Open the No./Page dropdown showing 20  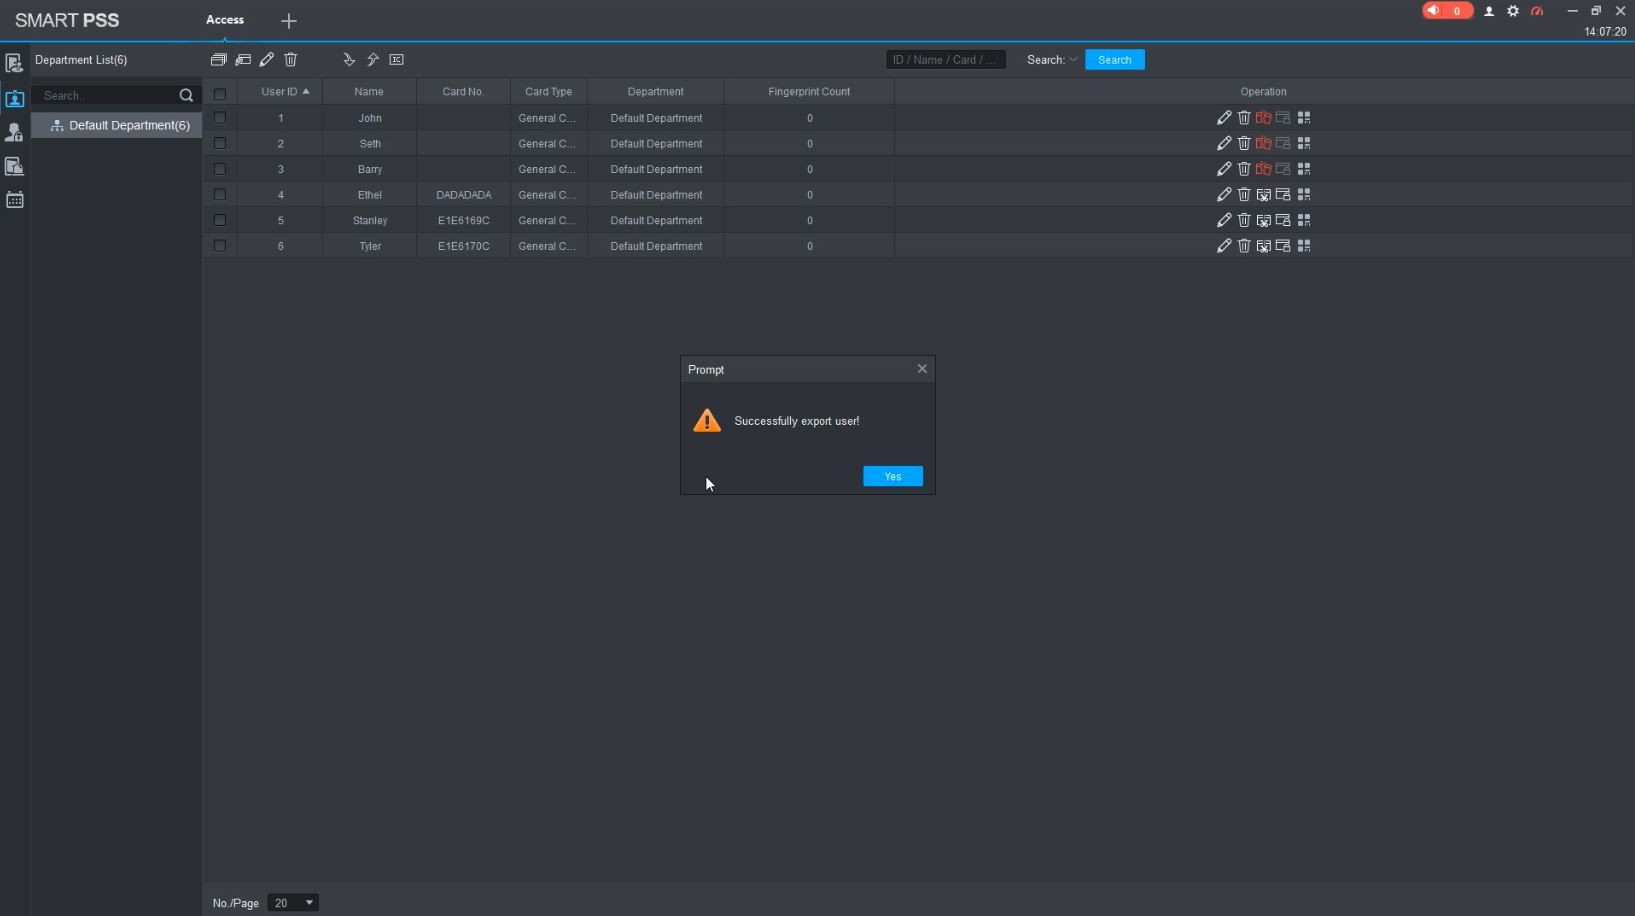[x=293, y=903]
